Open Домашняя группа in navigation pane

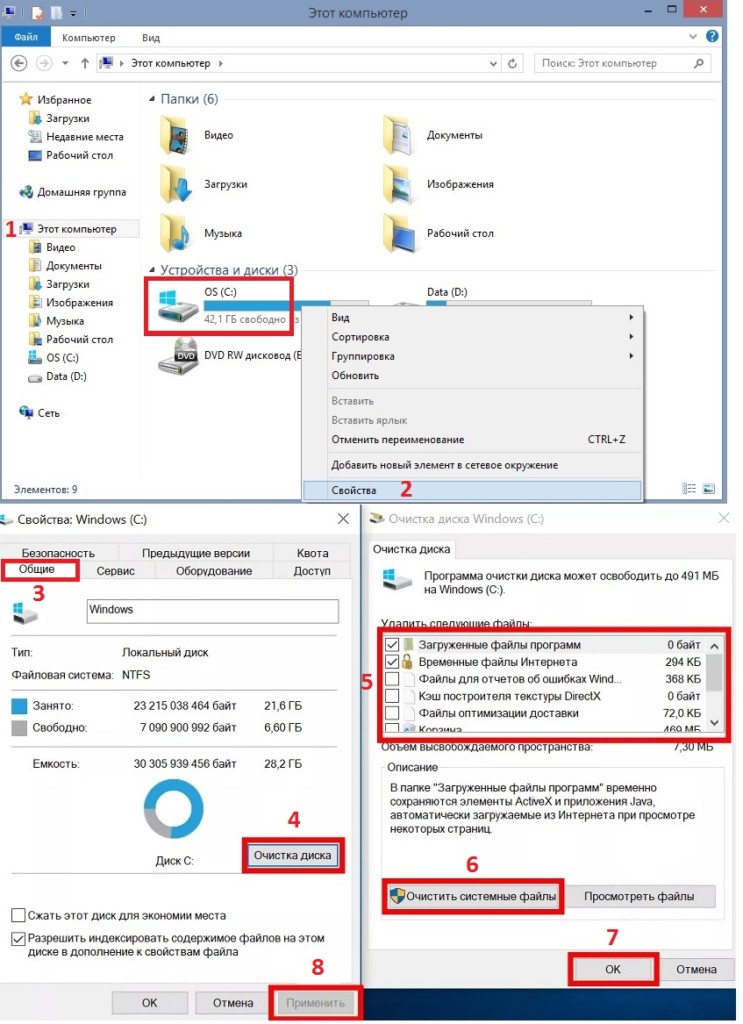(x=72, y=192)
